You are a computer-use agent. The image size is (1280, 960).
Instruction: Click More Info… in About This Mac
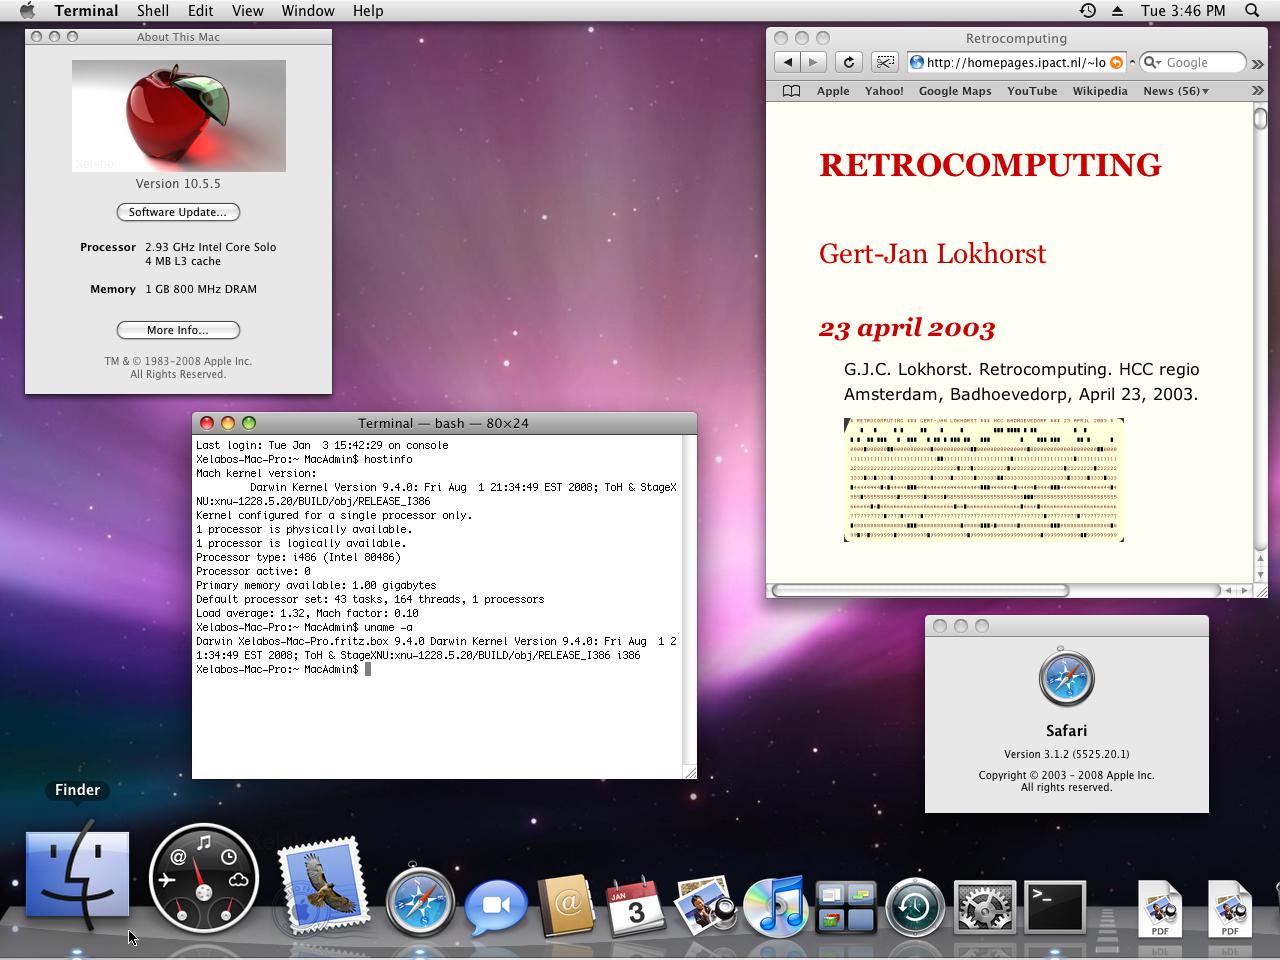click(178, 330)
